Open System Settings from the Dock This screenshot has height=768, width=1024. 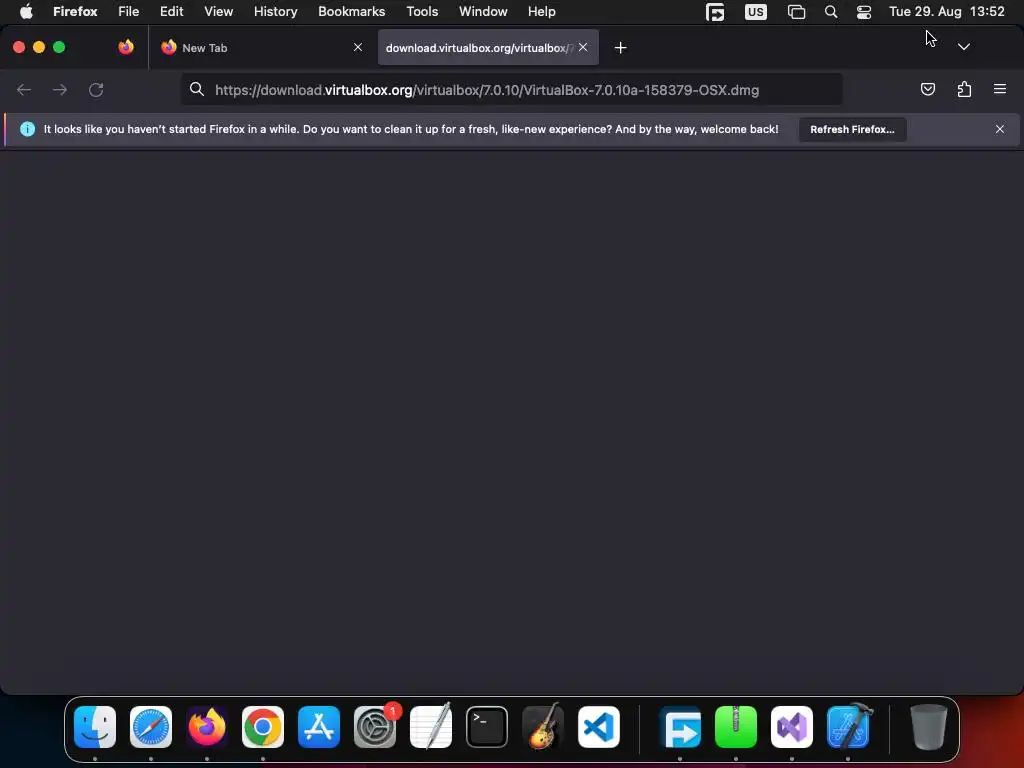[x=375, y=727]
